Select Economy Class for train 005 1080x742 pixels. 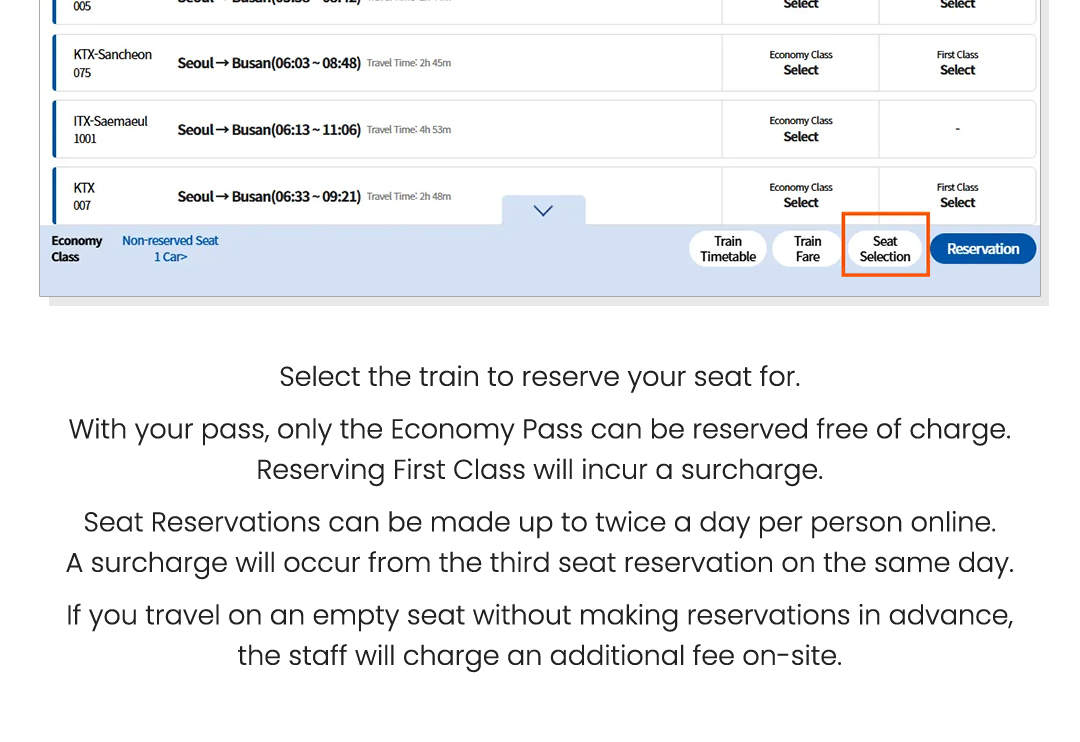(800, 6)
